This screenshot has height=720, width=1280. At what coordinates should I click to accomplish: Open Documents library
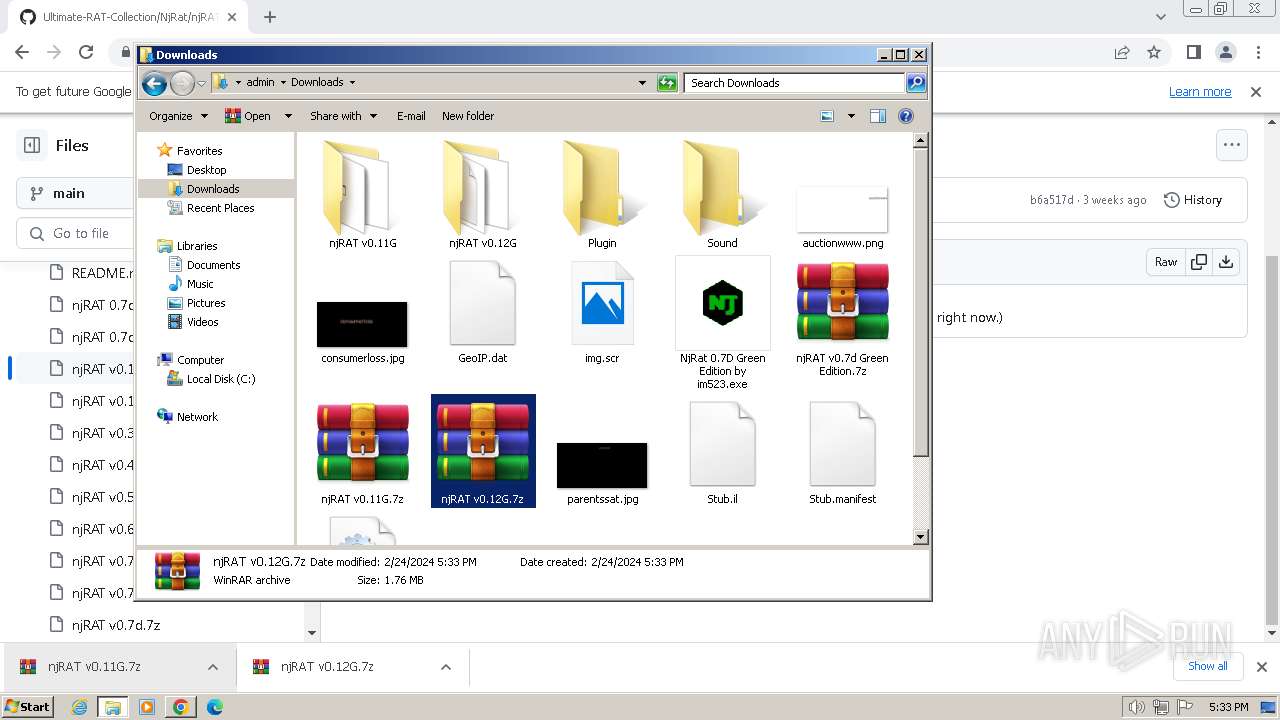click(213, 265)
